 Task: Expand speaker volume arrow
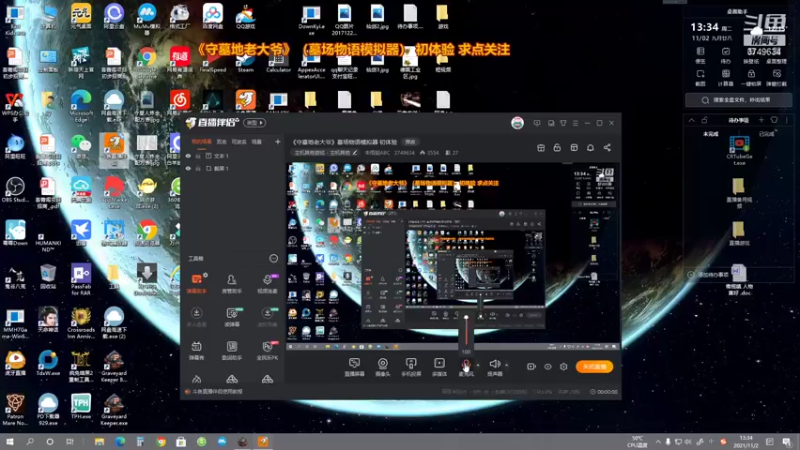(x=507, y=365)
